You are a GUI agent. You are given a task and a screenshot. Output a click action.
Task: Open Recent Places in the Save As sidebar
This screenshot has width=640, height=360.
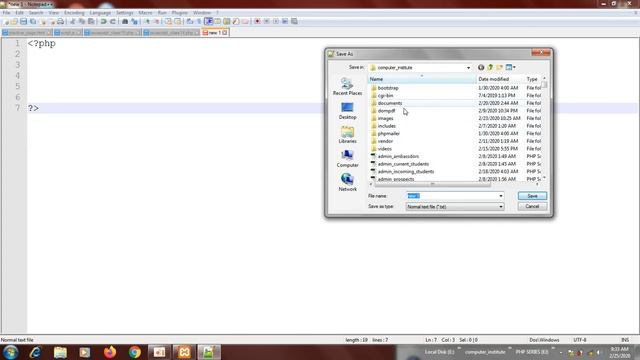click(x=347, y=87)
